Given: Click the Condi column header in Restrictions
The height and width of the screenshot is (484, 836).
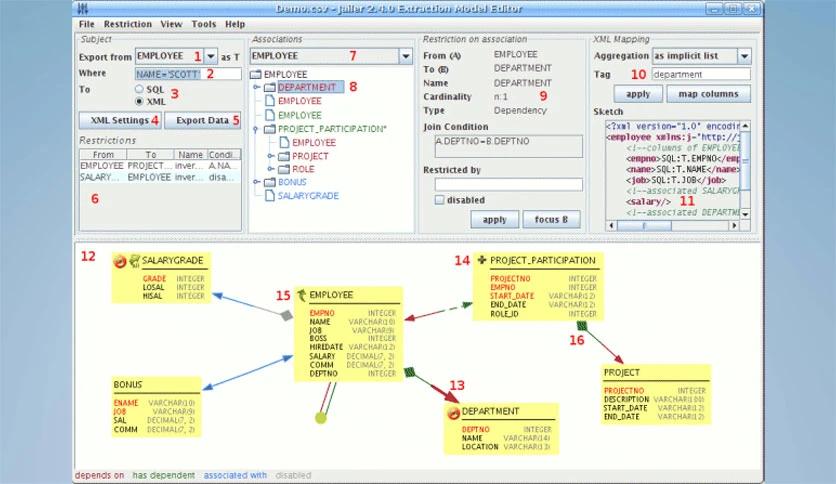Looking at the screenshot, I should click(x=223, y=155).
